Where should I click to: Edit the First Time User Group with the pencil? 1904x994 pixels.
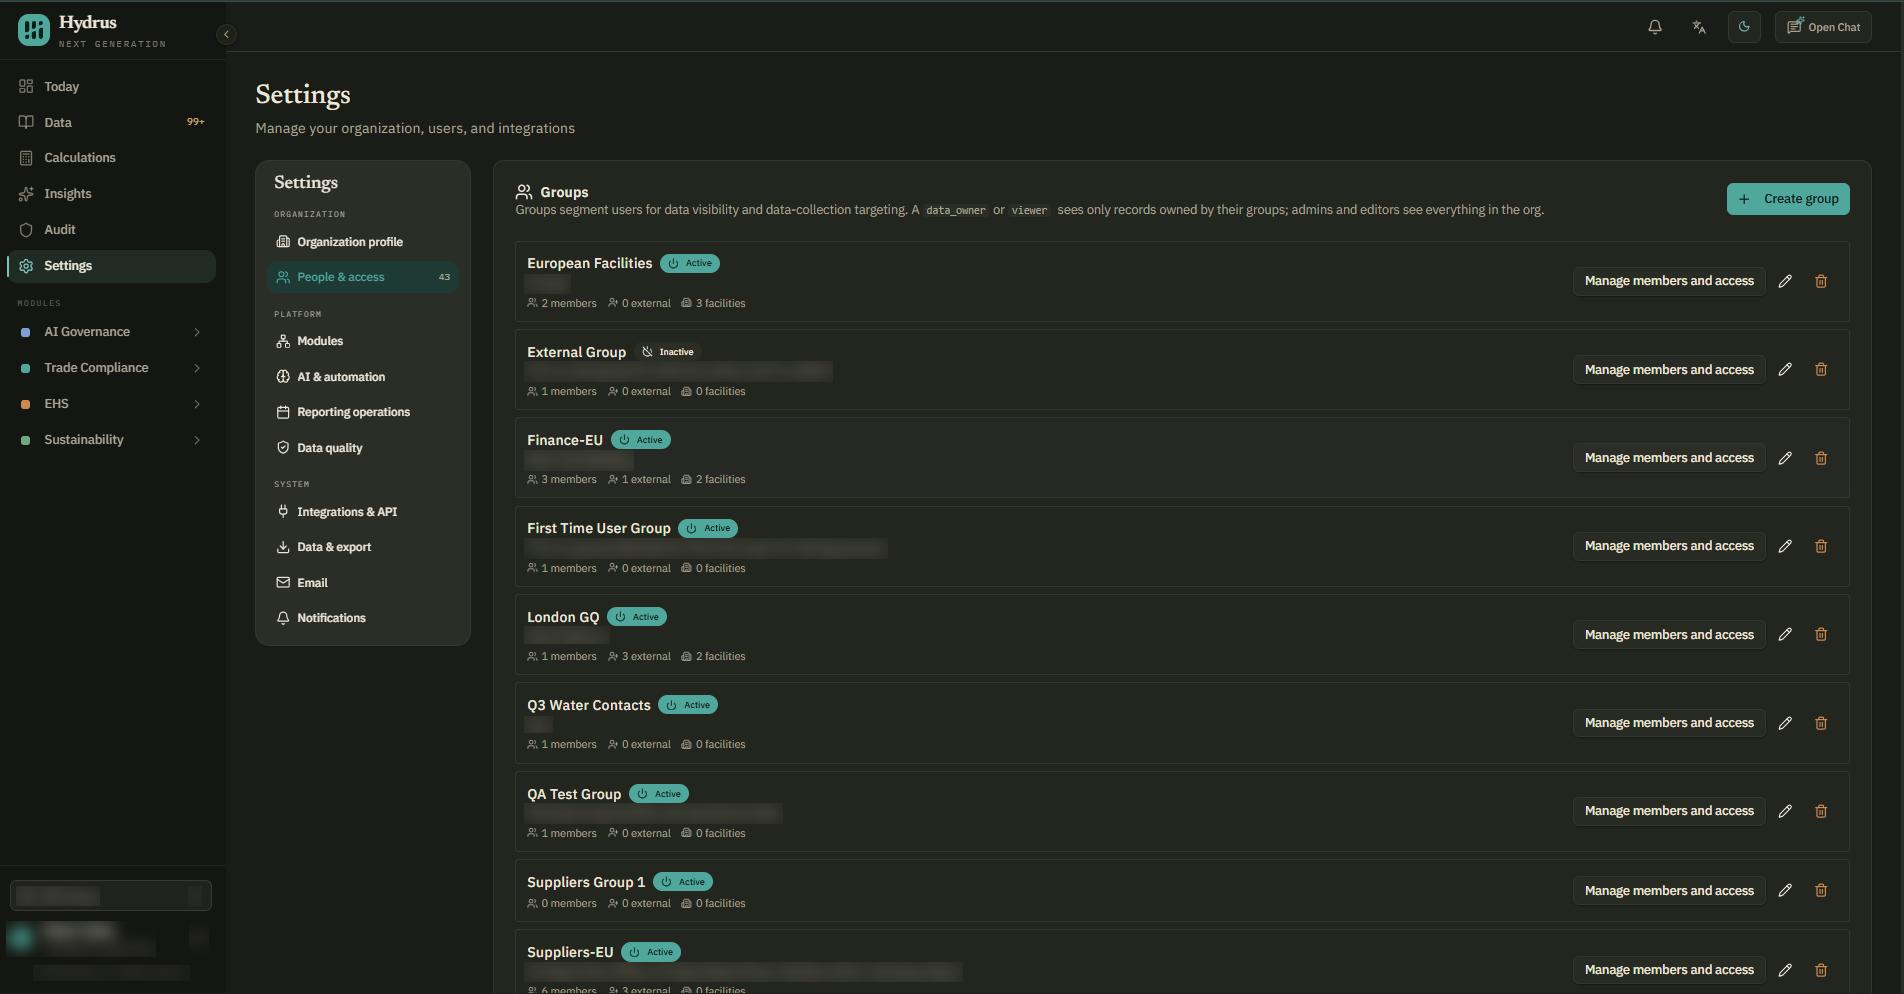[1785, 546]
